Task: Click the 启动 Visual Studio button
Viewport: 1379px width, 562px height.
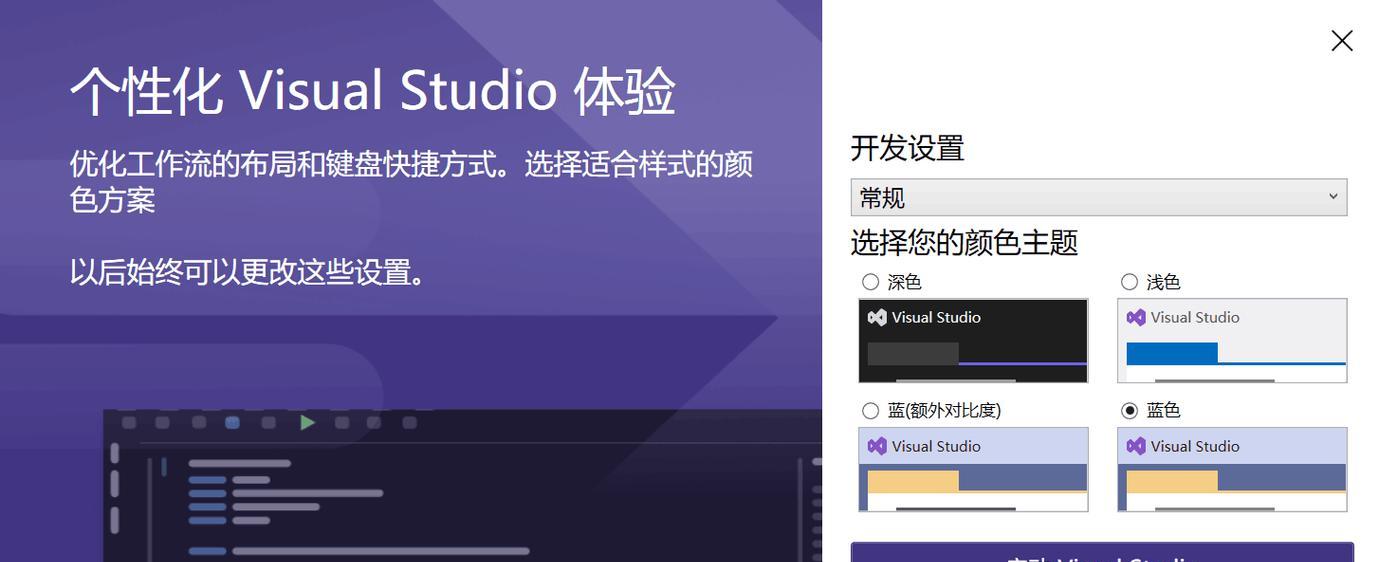Action: click(1102, 553)
